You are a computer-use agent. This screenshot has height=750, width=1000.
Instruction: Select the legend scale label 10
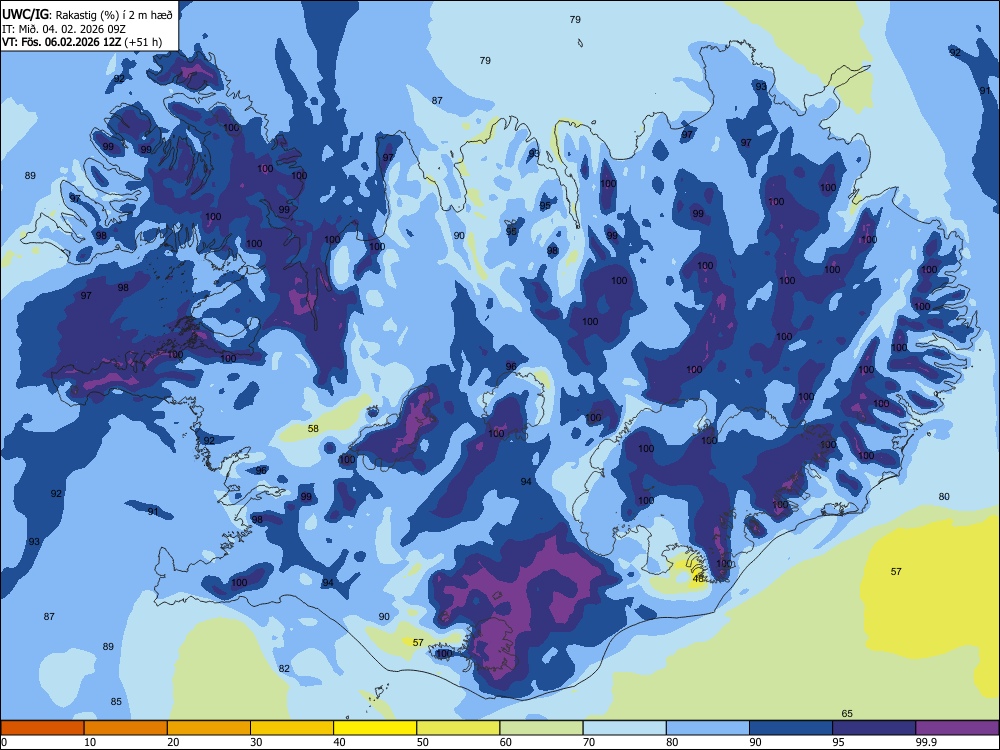pyautogui.click(x=90, y=742)
